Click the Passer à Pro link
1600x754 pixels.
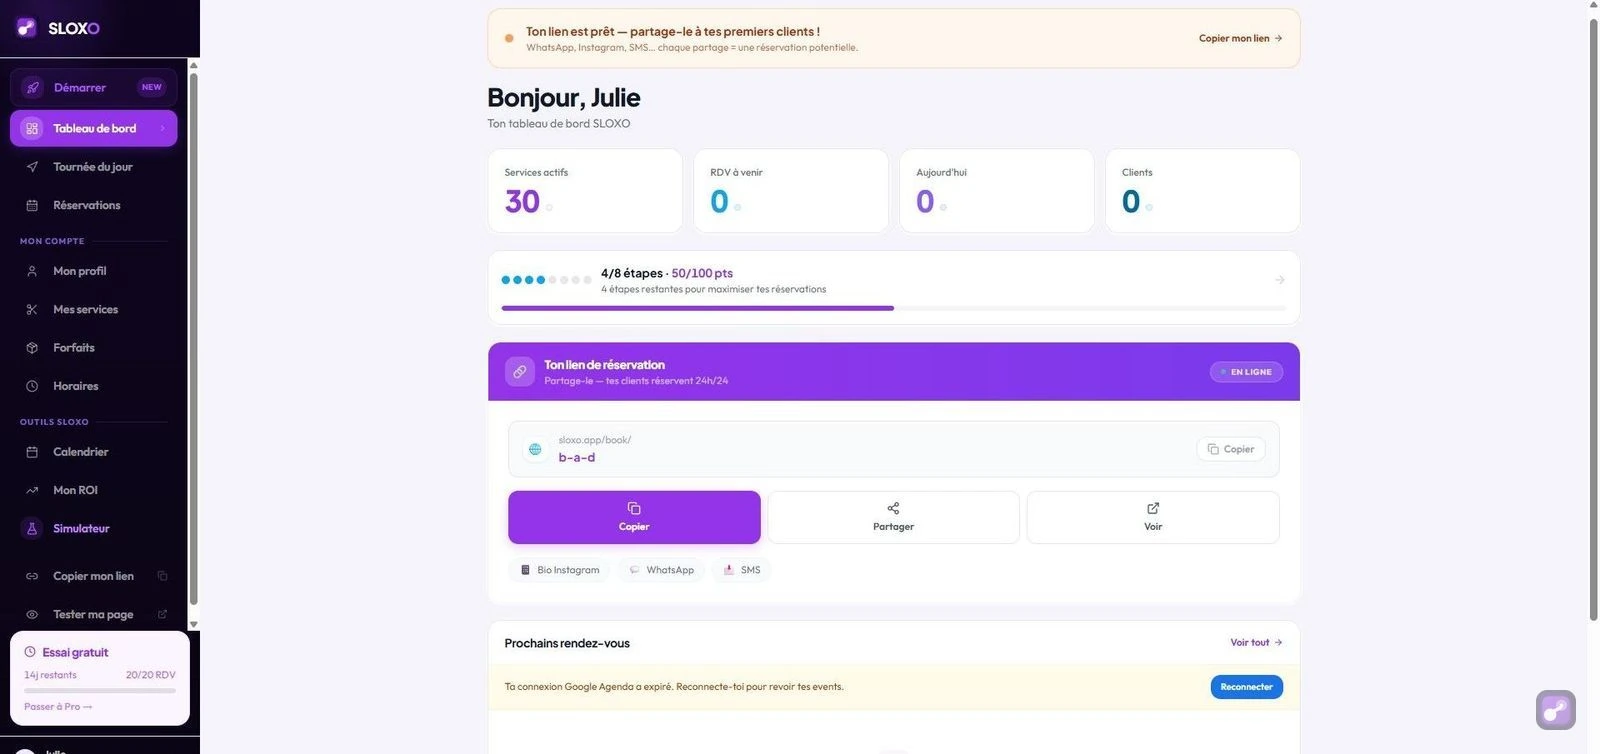[58, 707]
